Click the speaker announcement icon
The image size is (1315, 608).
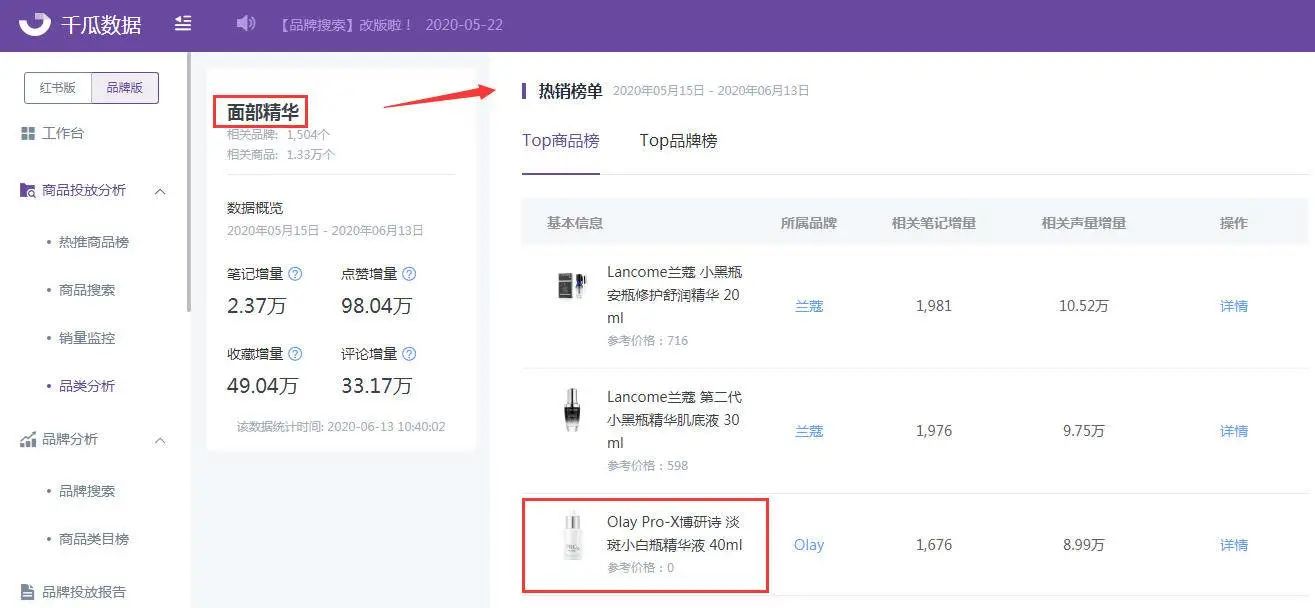(x=246, y=23)
